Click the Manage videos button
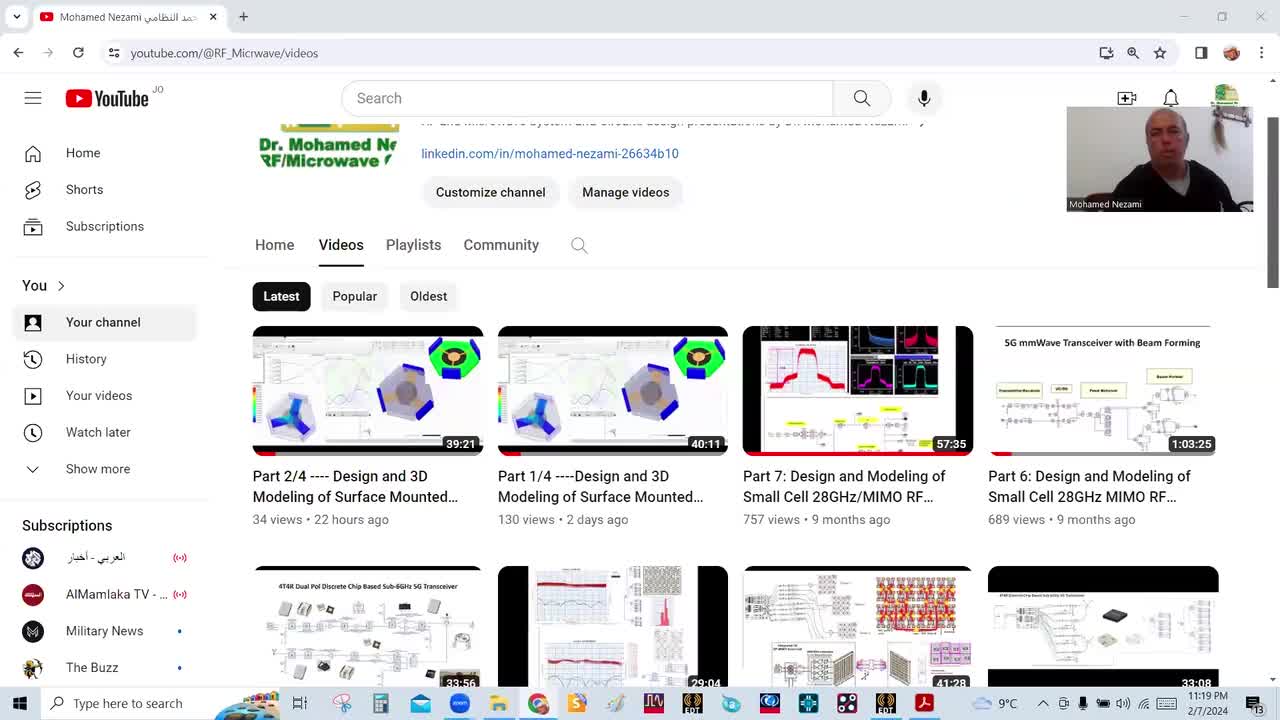1280x720 pixels. [626, 192]
